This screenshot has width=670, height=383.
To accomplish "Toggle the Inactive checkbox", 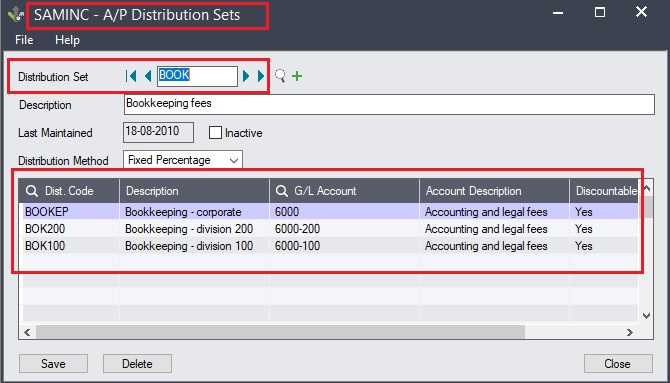I will [x=215, y=133].
